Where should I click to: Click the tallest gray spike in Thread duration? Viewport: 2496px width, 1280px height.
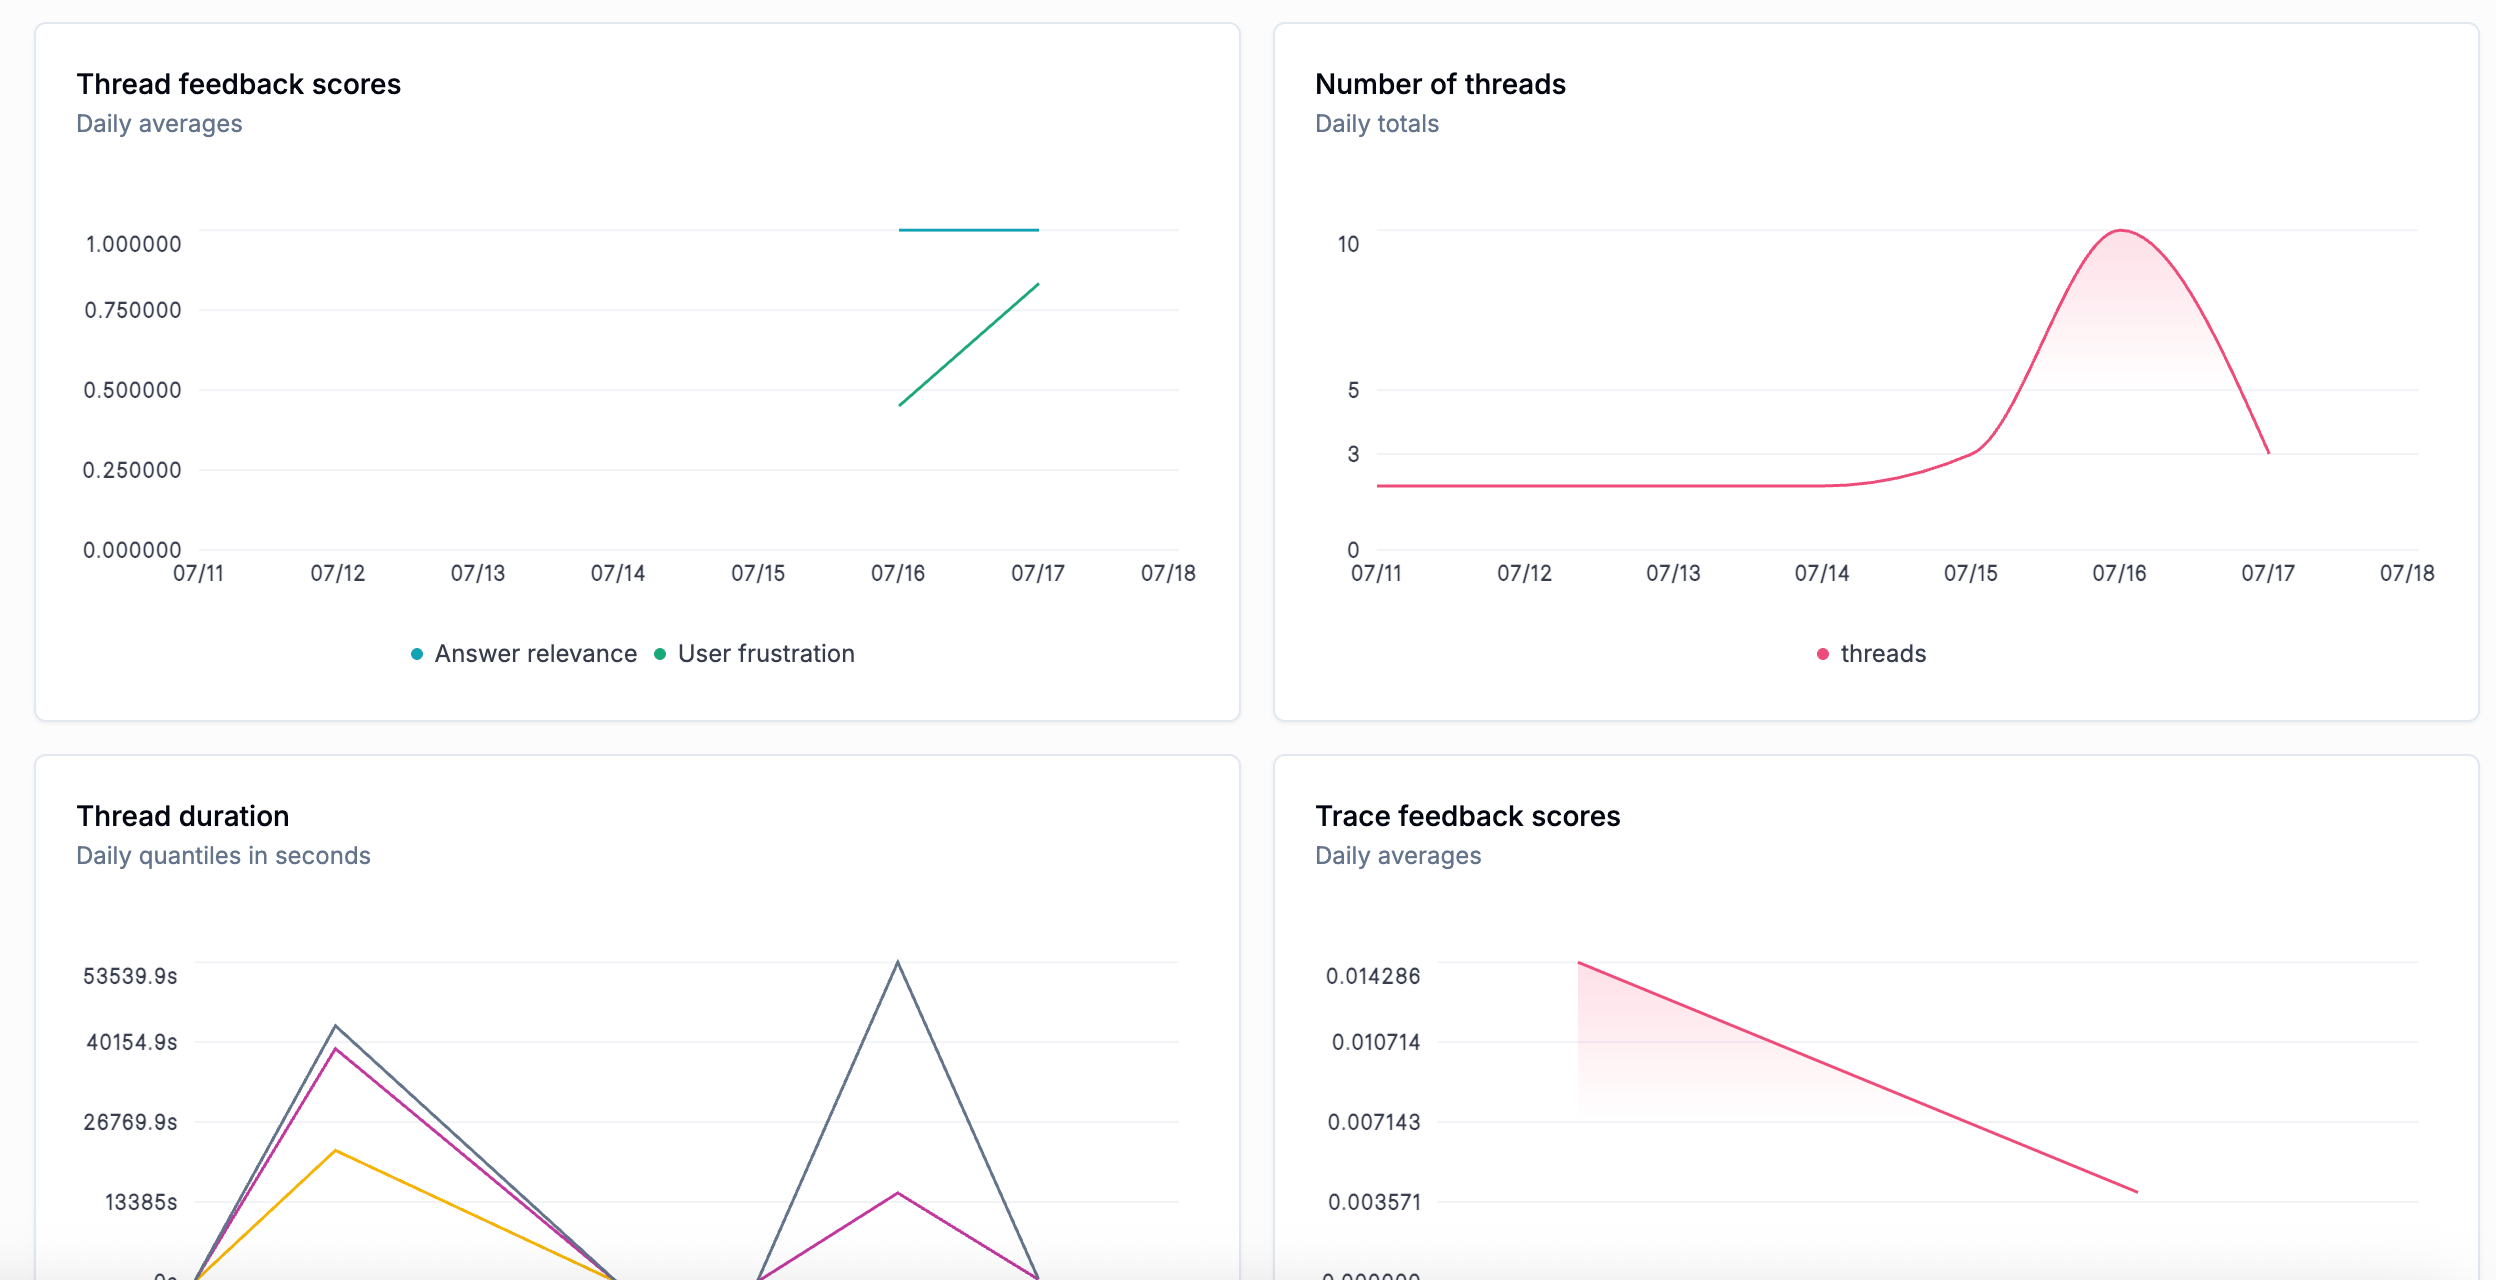tap(897, 960)
